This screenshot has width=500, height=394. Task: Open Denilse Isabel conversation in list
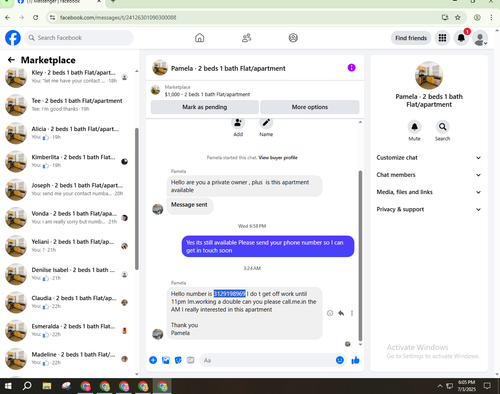[x=67, y=274]
